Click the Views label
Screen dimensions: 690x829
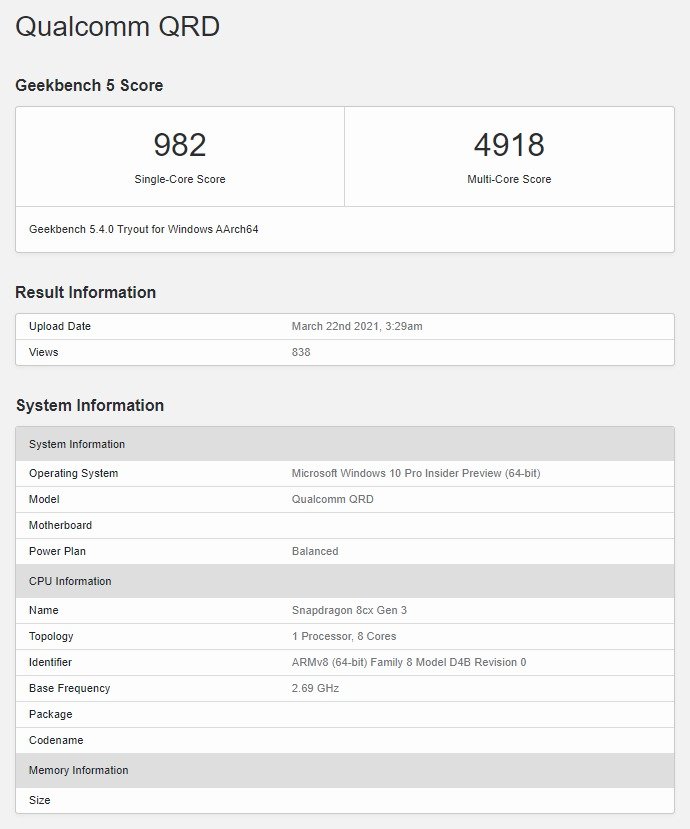(x=43, y=352)
